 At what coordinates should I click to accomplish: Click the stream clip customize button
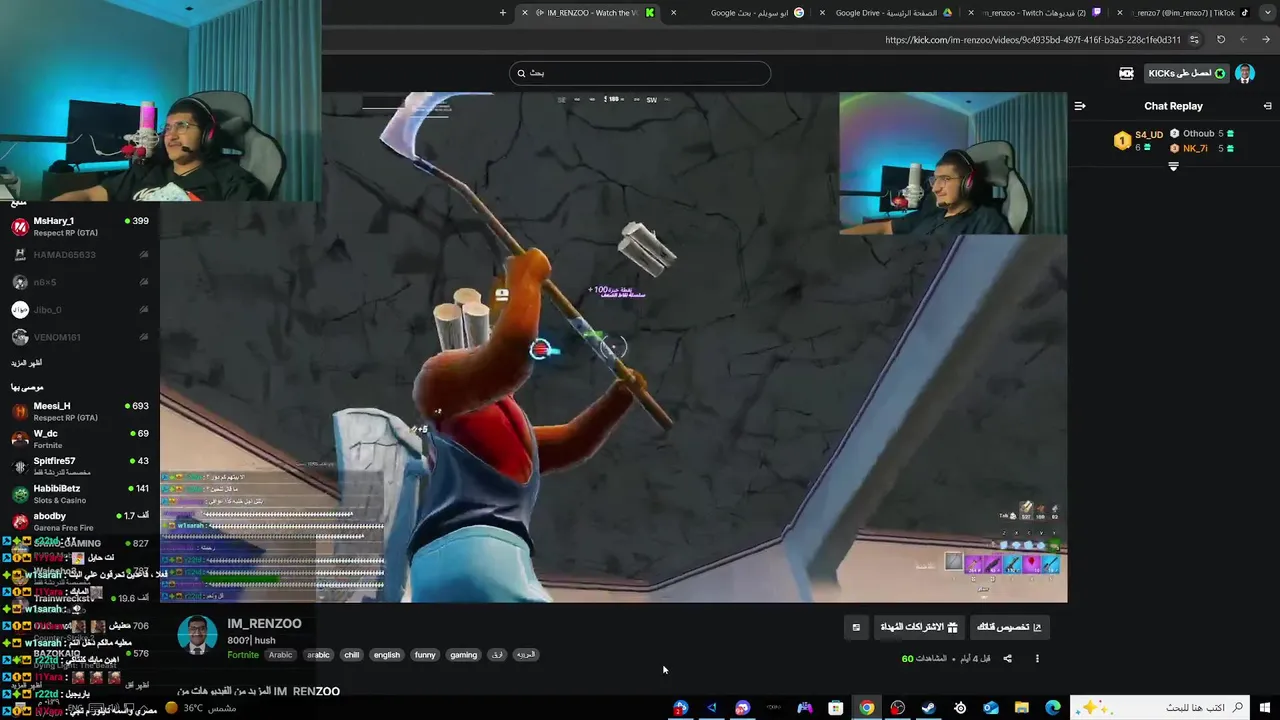(1008, 627)
